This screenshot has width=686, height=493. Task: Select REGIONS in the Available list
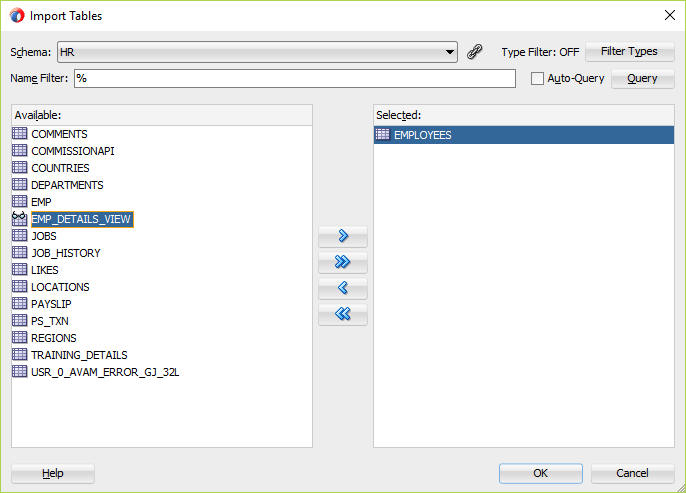(x=53, y=338)
